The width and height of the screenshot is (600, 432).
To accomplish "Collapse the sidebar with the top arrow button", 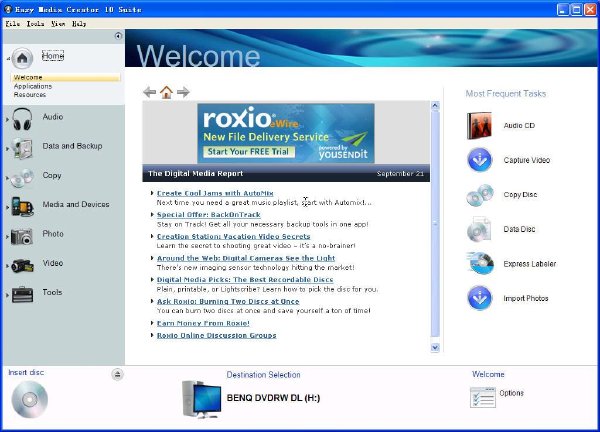I will pyautogui.click(x=118, y=36).
